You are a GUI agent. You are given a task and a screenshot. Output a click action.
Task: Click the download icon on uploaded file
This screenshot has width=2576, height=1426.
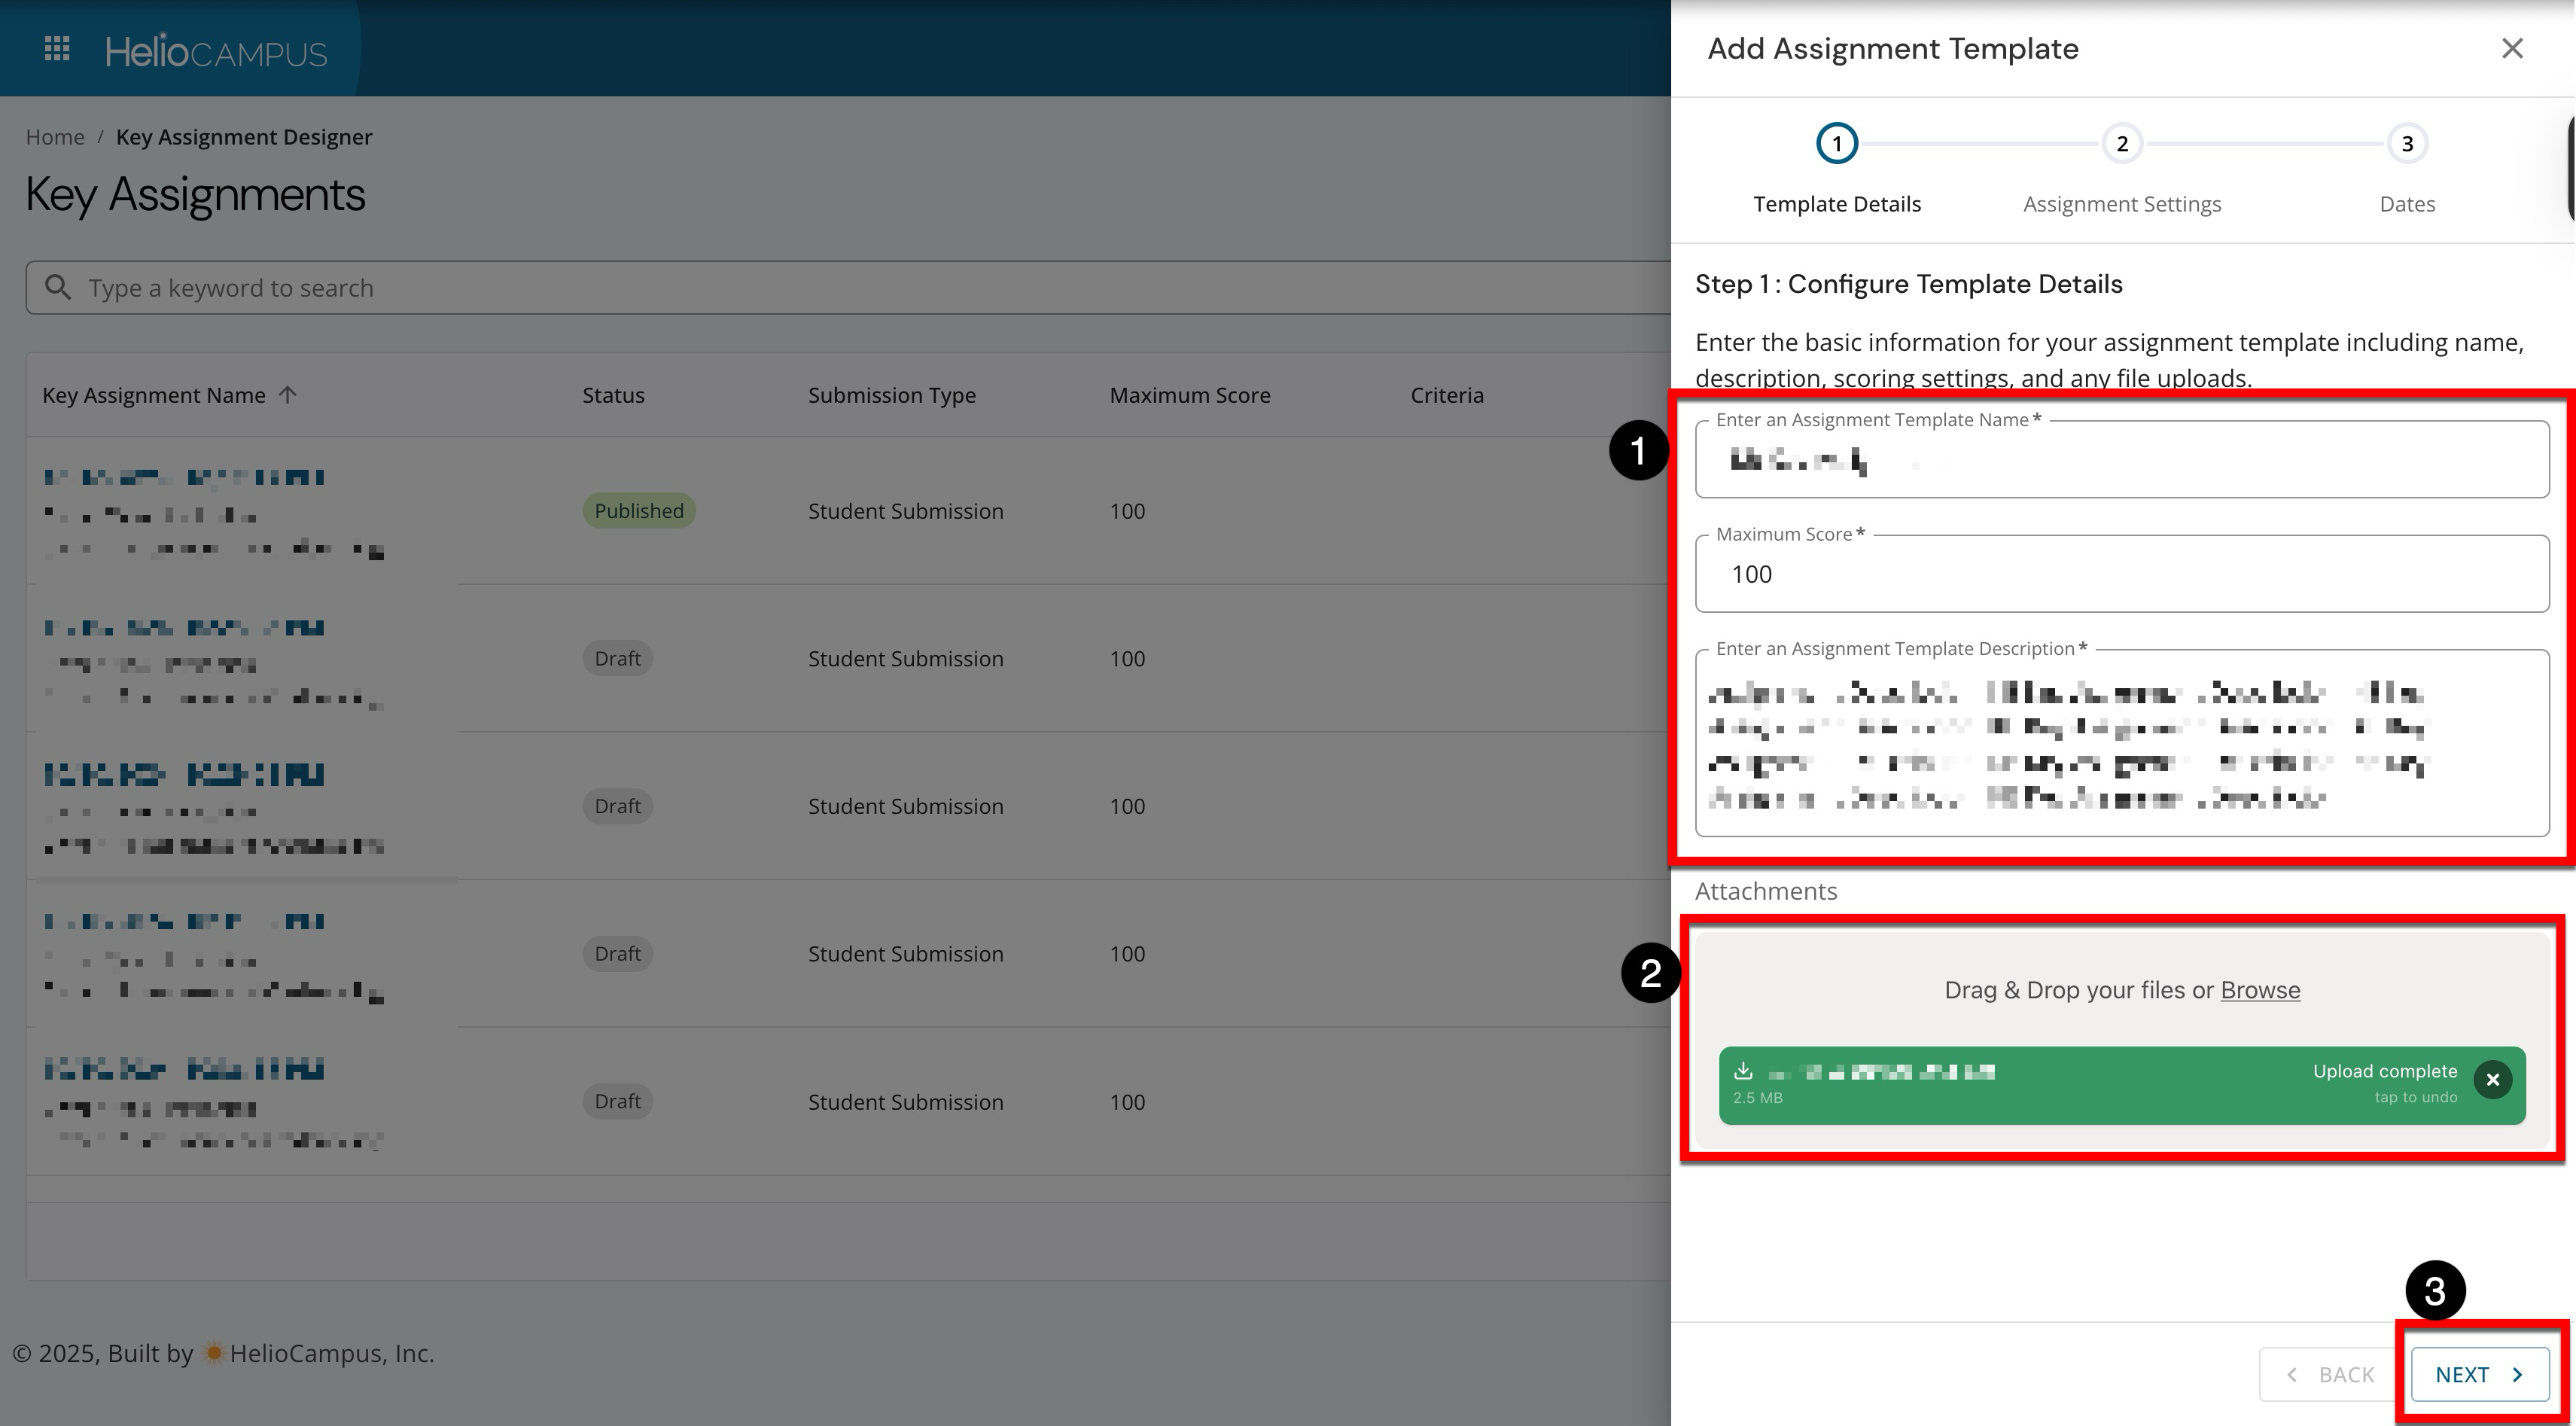tap(1743, 1071)
